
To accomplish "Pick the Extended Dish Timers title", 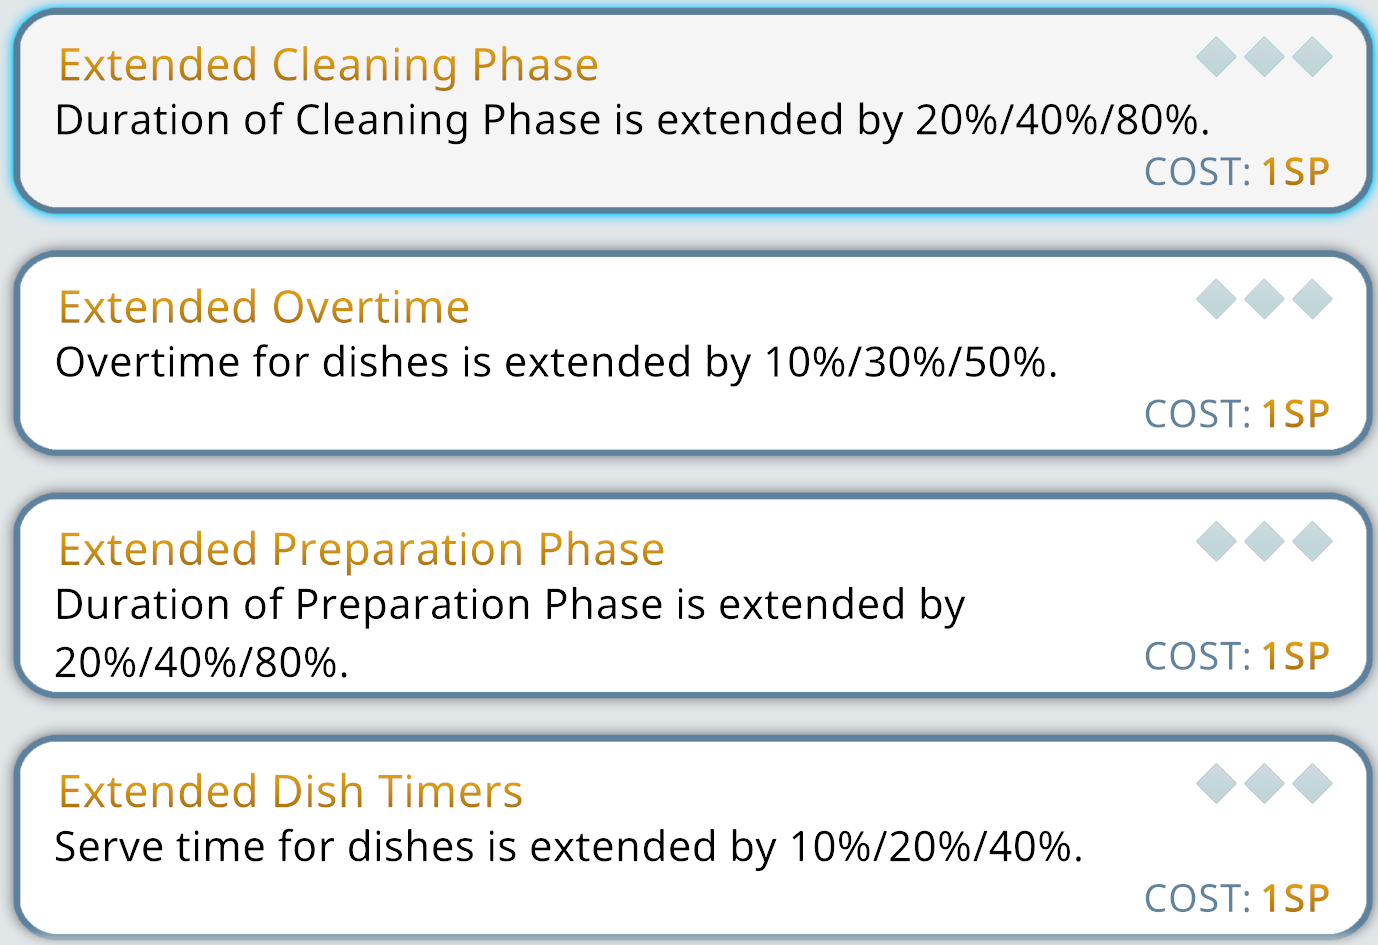I will (x=290, y=792).
